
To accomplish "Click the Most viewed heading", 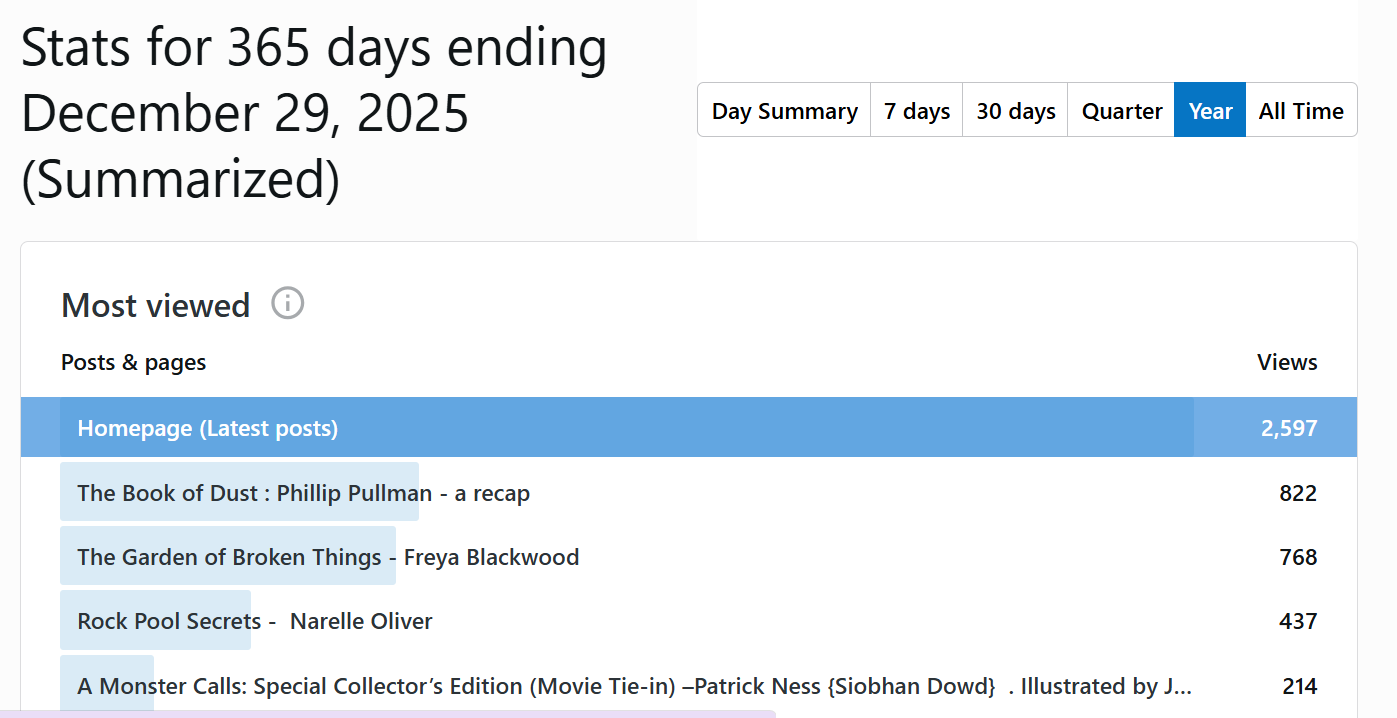I will coord(156,305).
